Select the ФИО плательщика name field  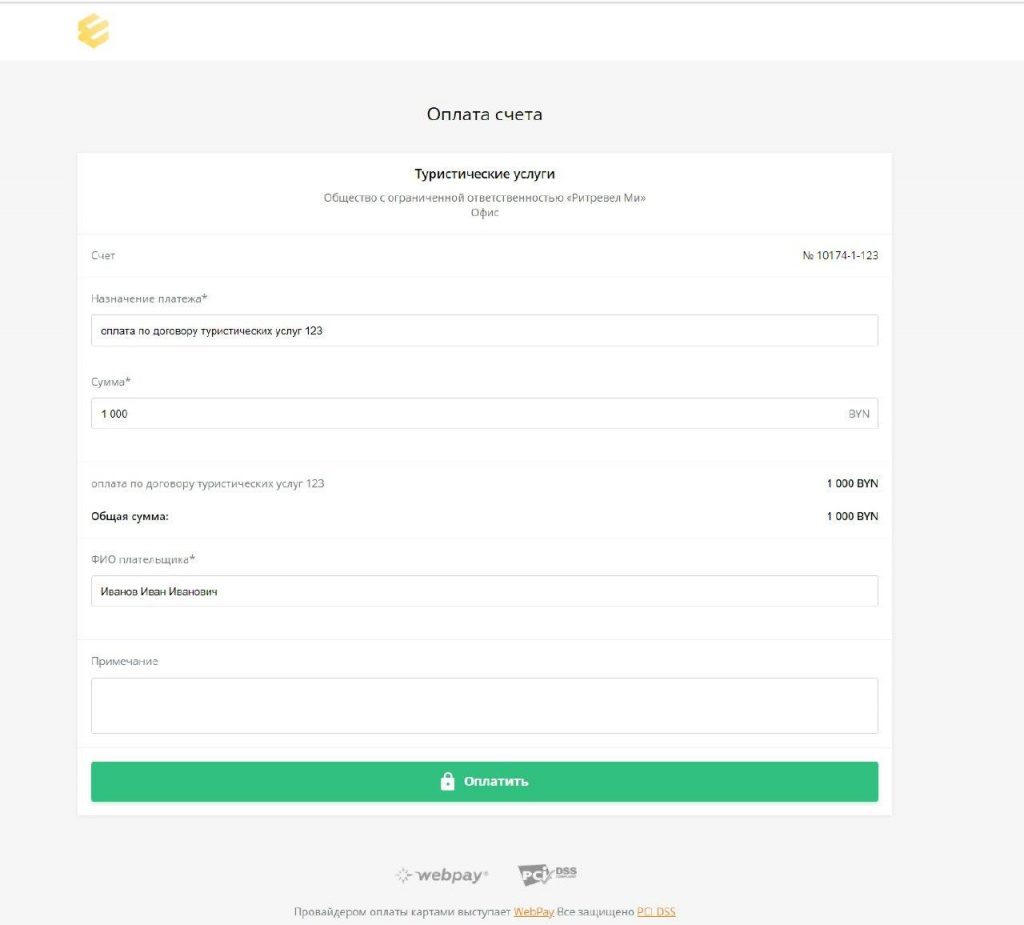tap(484, 591)
